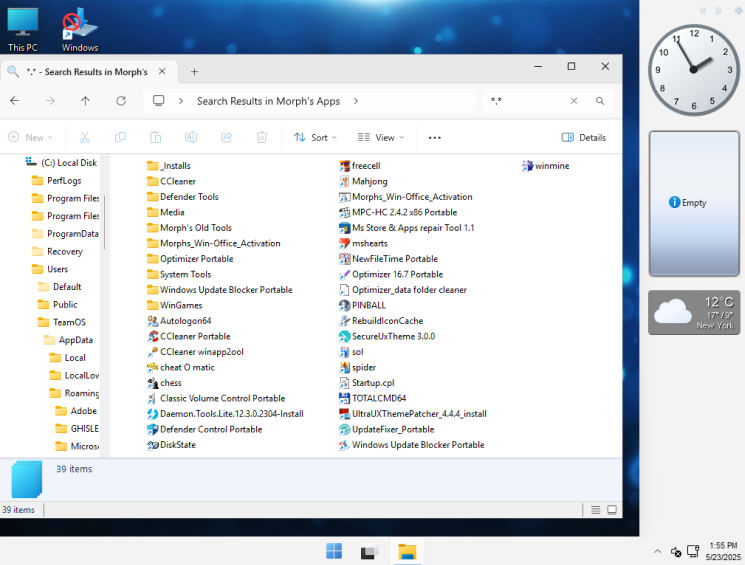The image size is (745, 565).
Task: Select the TOTALCMD64 floppy icon
Action: coord(344,398)
